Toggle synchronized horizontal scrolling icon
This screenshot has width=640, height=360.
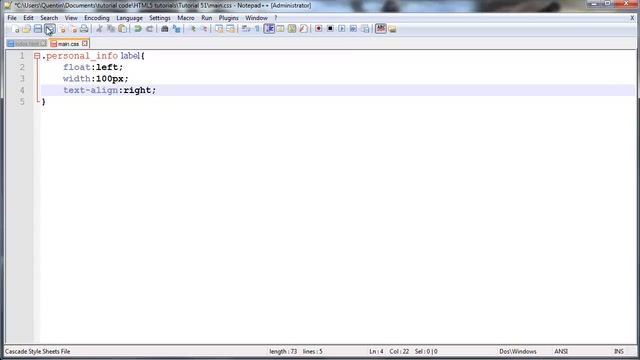click(231, 29)
